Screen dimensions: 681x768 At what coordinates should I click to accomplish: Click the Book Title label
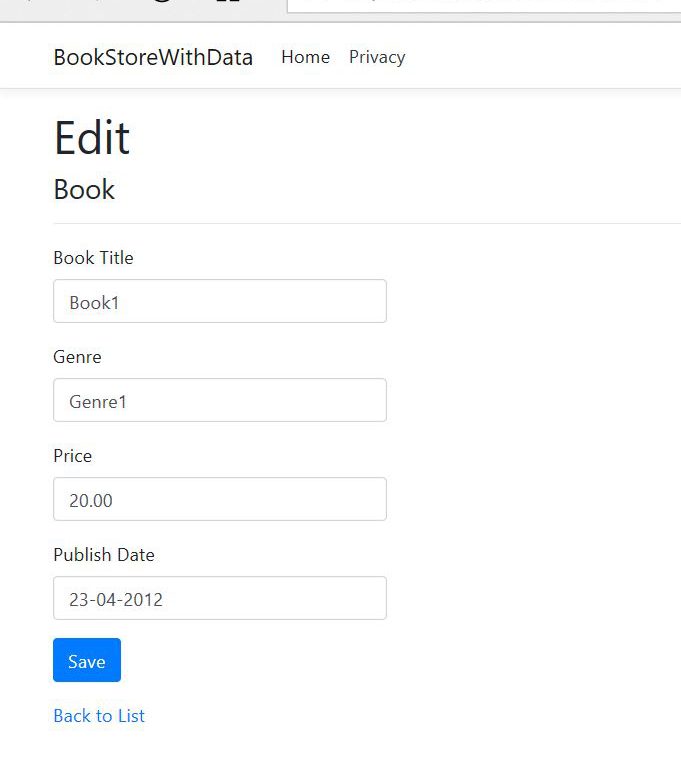(93, 258)
